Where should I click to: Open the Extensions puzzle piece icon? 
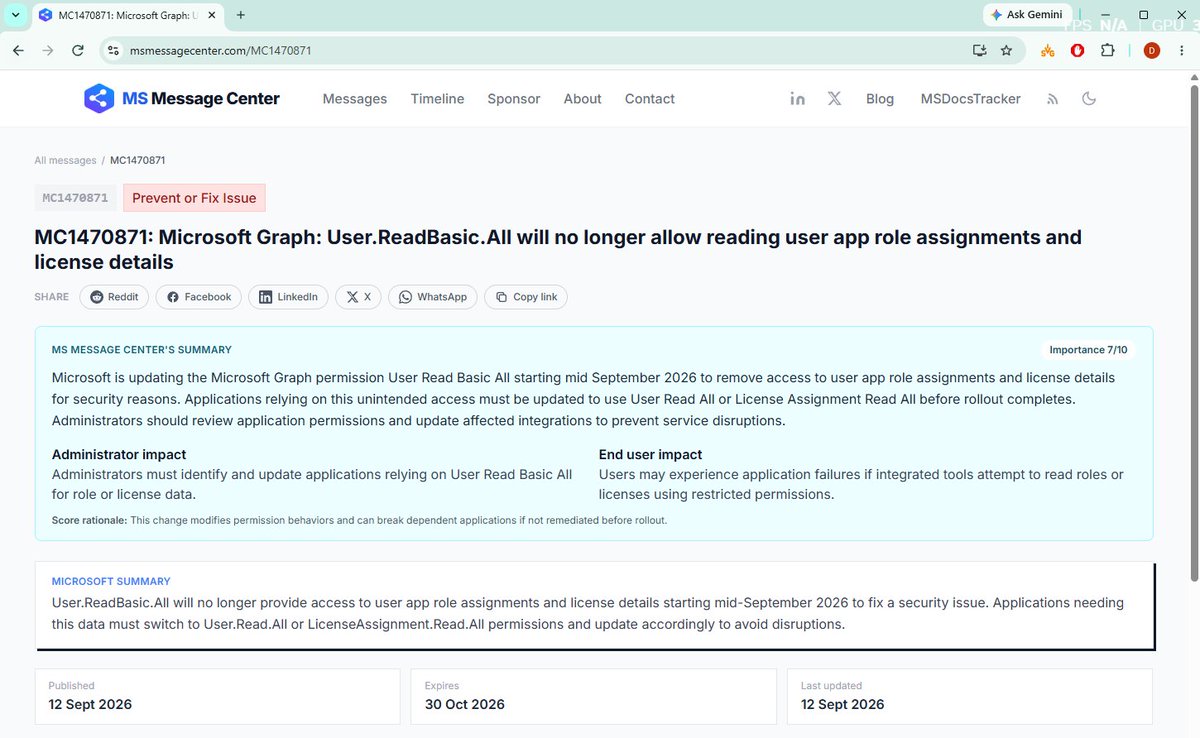coord(1107,50)
